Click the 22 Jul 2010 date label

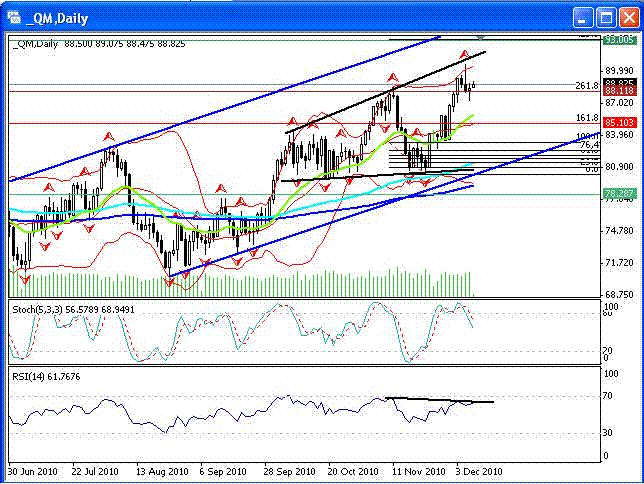click(95, 471)
